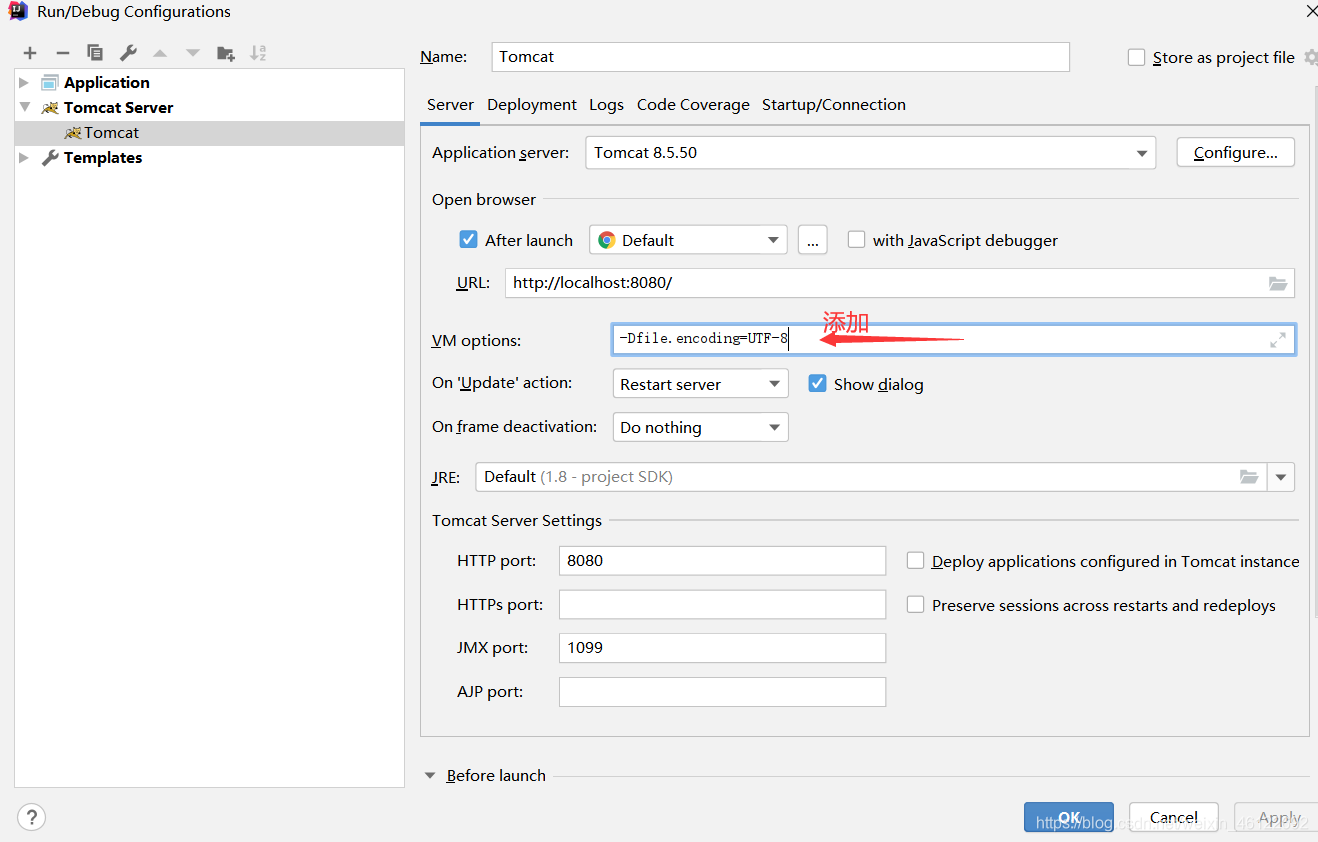Image resolution: width=1318 pixels, height=842 pixels.
Task: Copy the configuration with the duplicate icon
Action: pyautogui.click(x=95, y=53)
